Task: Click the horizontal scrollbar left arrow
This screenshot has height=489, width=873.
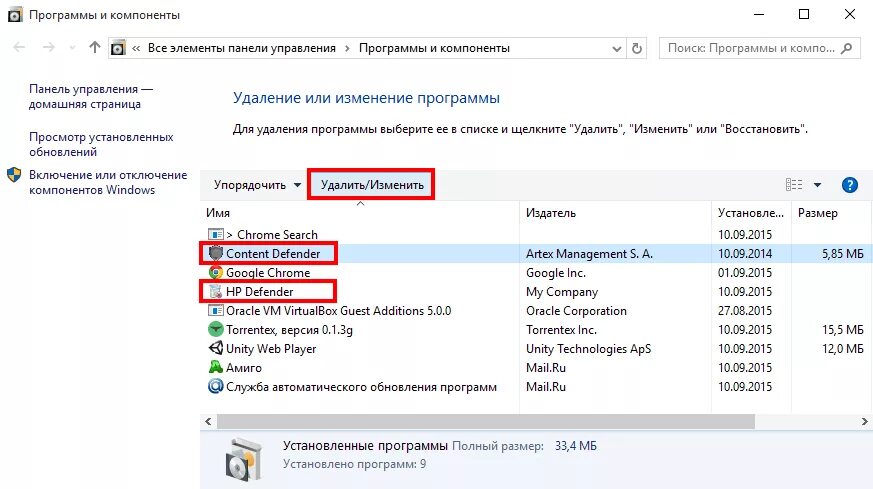Action: pyautogui.click(x=208, y=422)
